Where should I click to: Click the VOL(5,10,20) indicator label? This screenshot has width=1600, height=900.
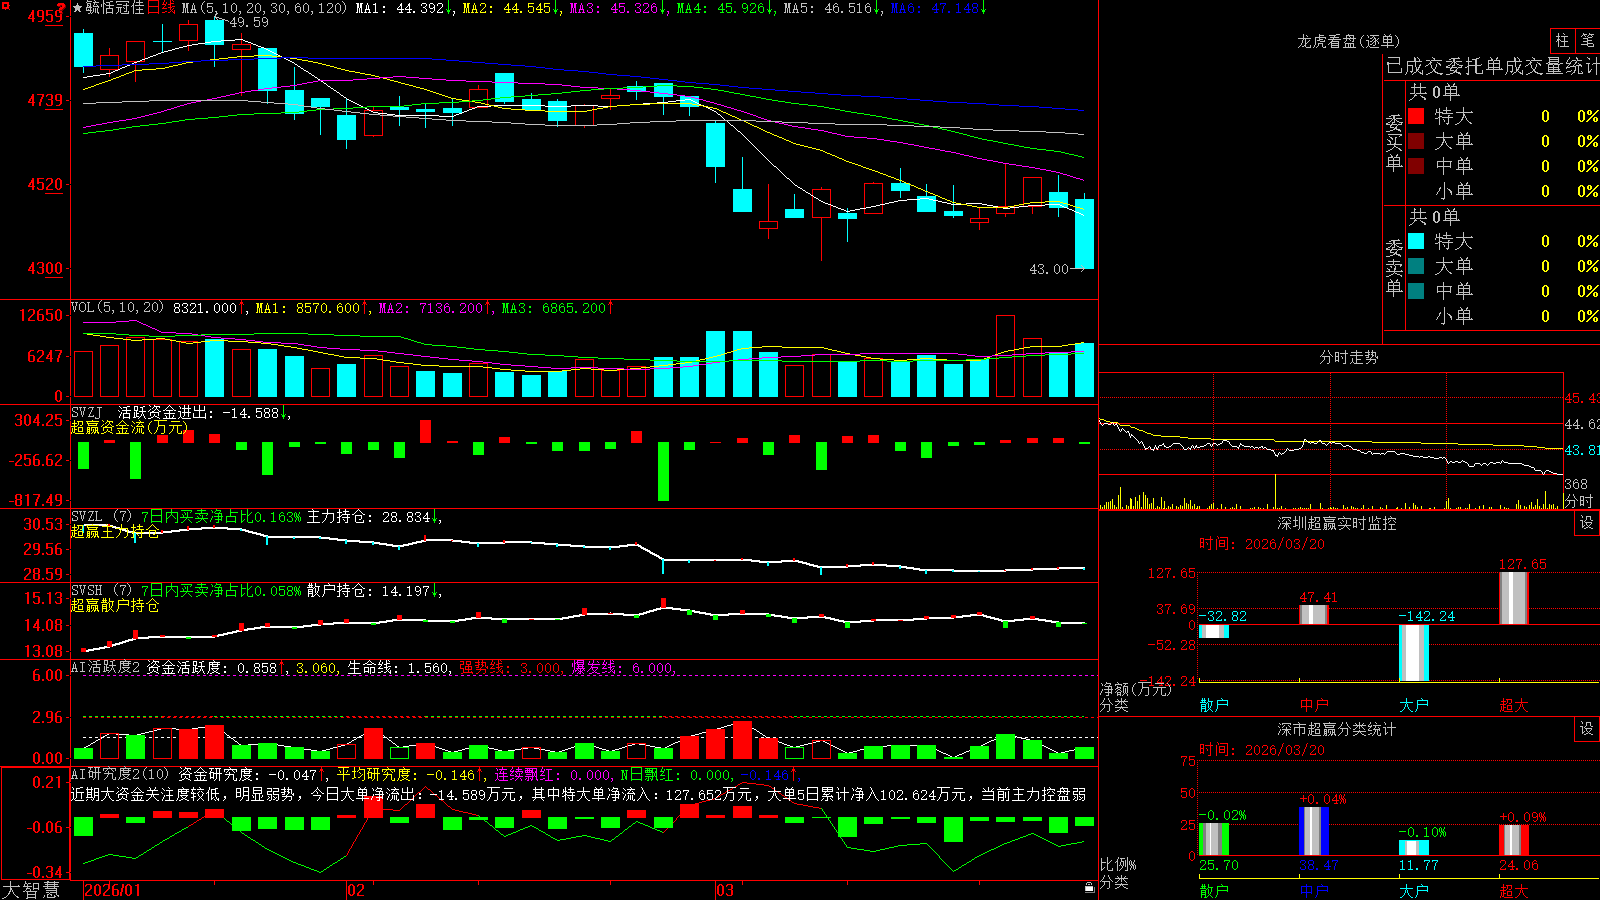click(117, 308)
